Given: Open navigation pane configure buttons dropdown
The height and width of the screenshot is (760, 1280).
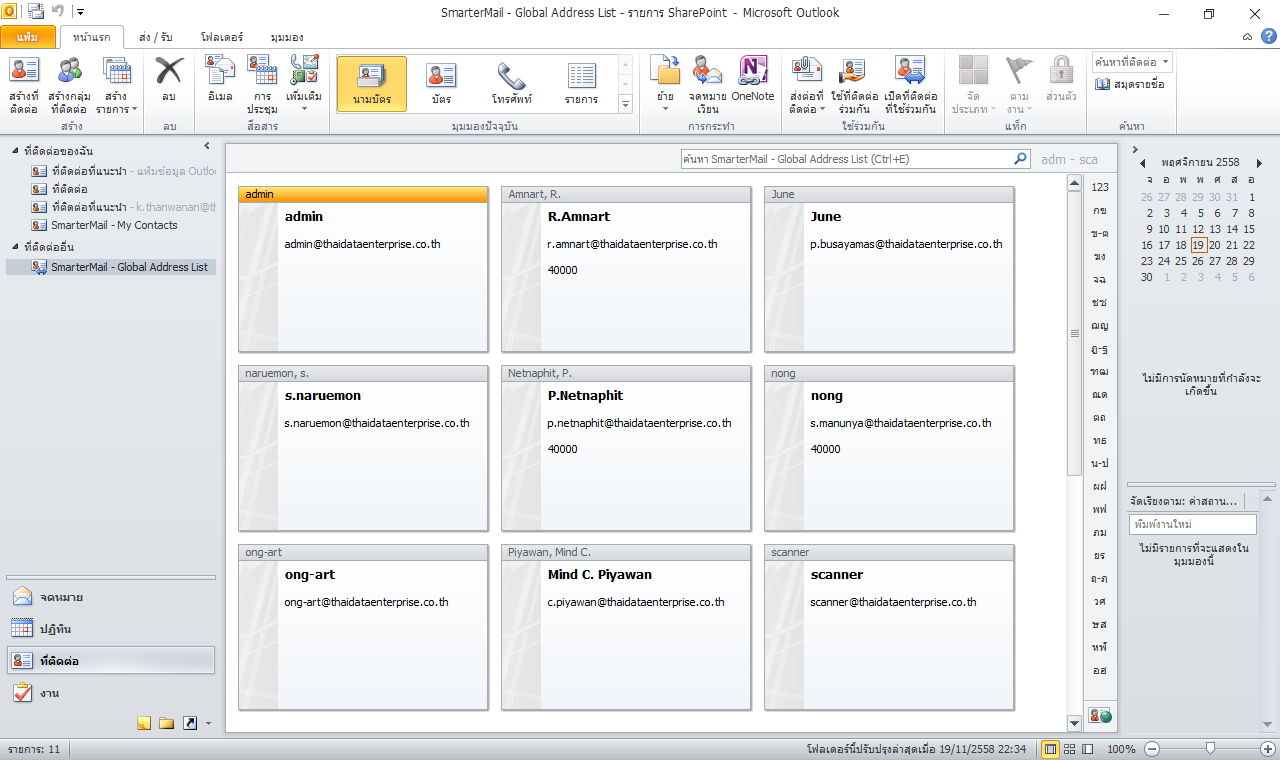Looking at the screenshot, I should [208, 723].
